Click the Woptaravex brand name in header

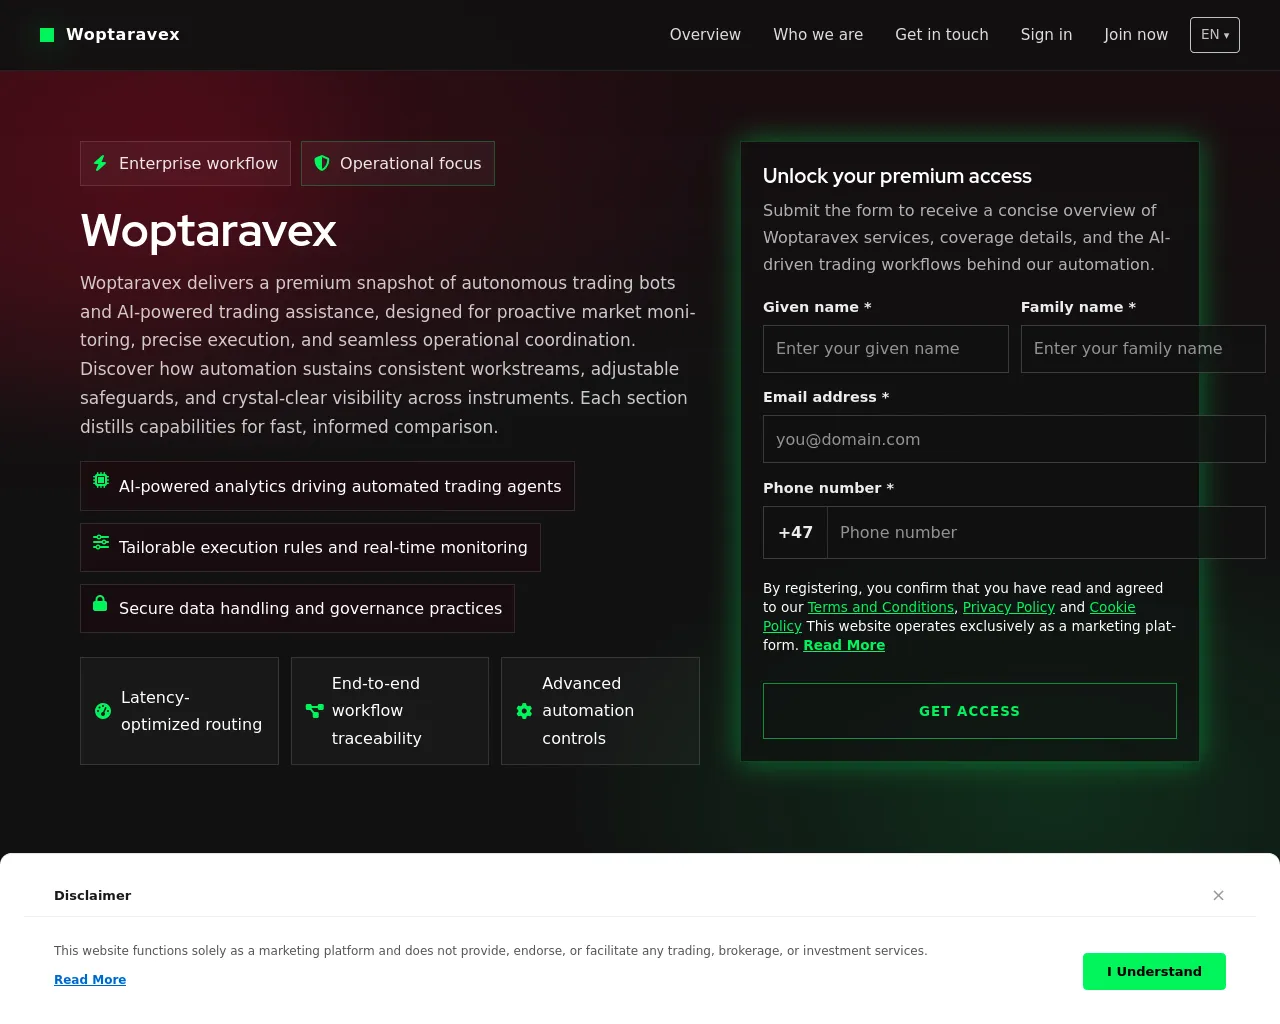pyautogui.click(x=123, y=35)
